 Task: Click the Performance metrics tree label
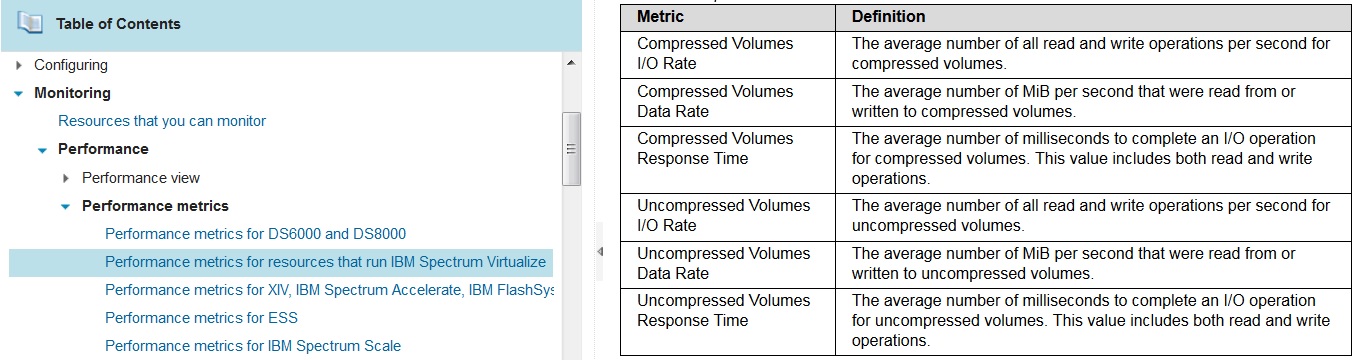click(155, 206)
